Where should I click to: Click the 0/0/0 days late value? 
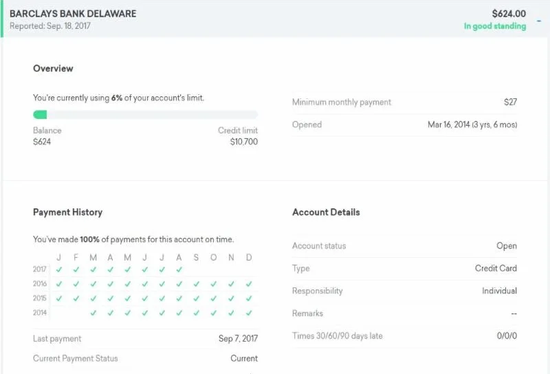coord(507,336)
